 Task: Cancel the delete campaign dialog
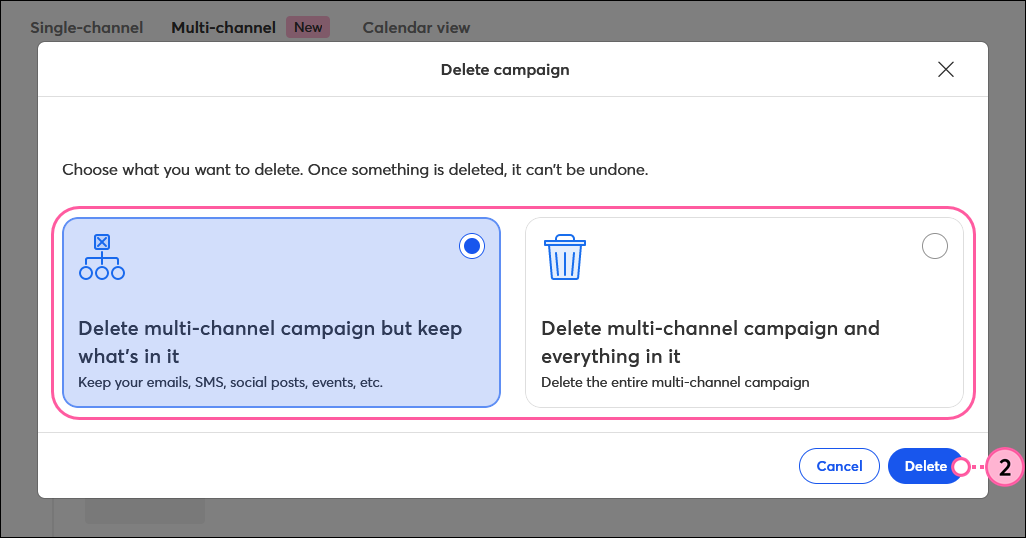click(839, 466)
